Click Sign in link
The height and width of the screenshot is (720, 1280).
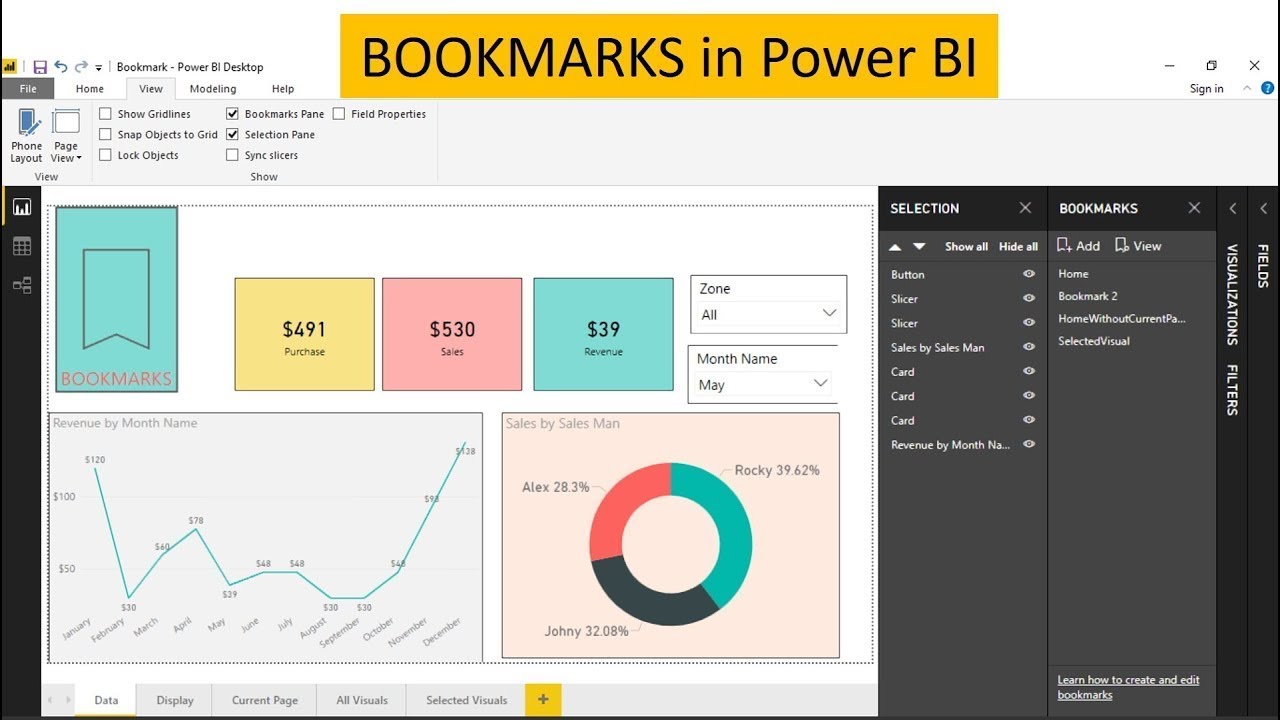1207,89
